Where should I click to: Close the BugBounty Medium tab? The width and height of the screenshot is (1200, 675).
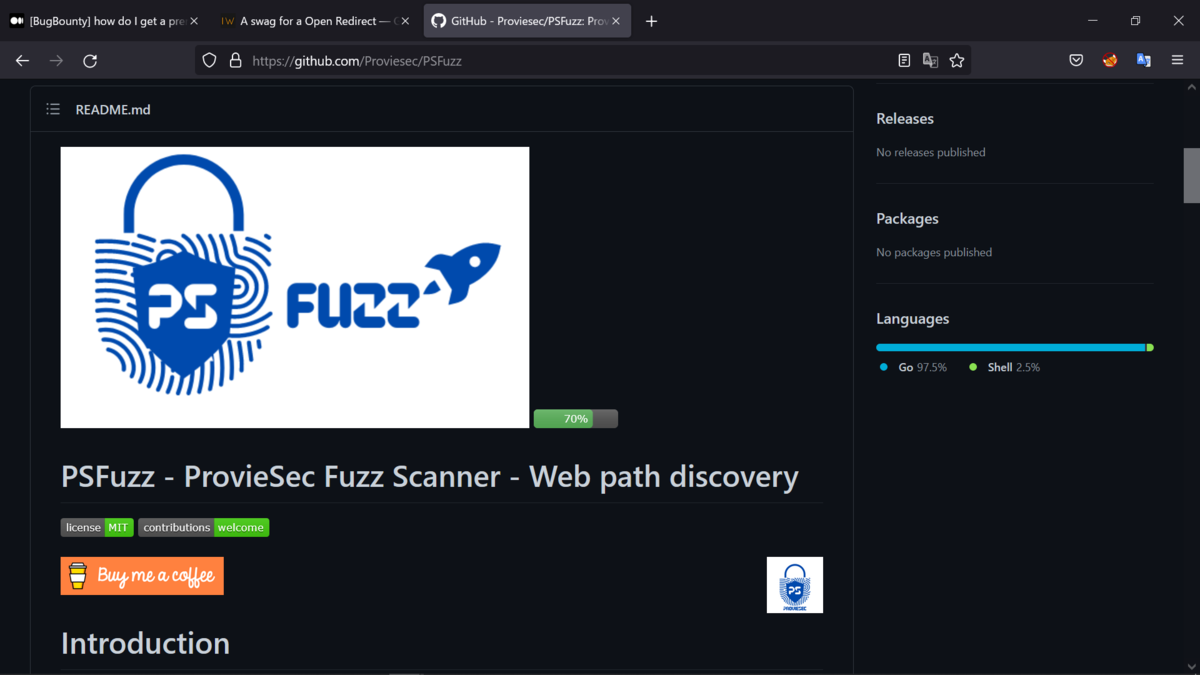(x=194, y=21)
